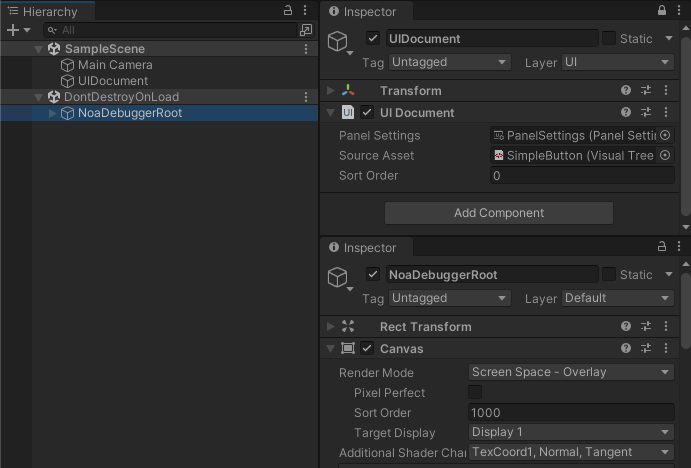
Task: Click the Hierarchy panel lock icon
Action: tap(288, 10)
